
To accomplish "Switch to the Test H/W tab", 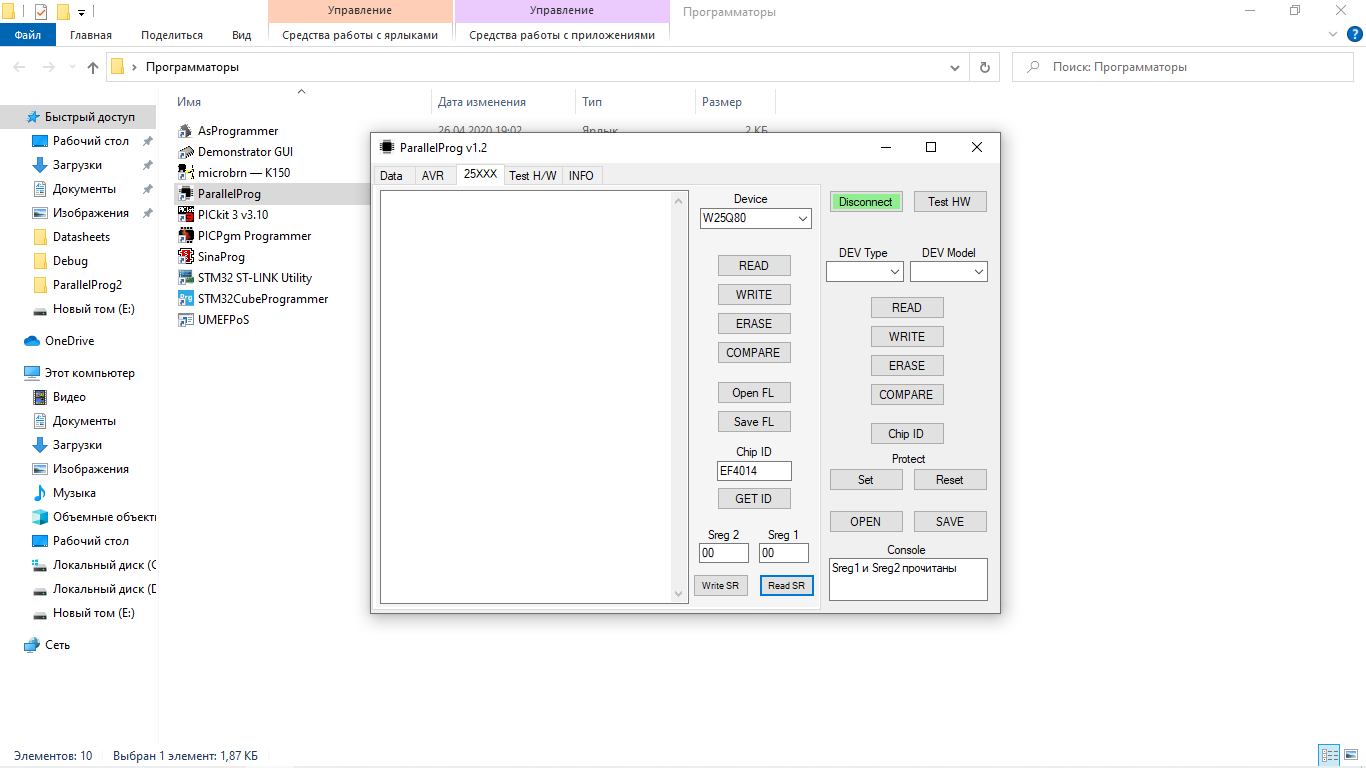I will pos(533,176).
